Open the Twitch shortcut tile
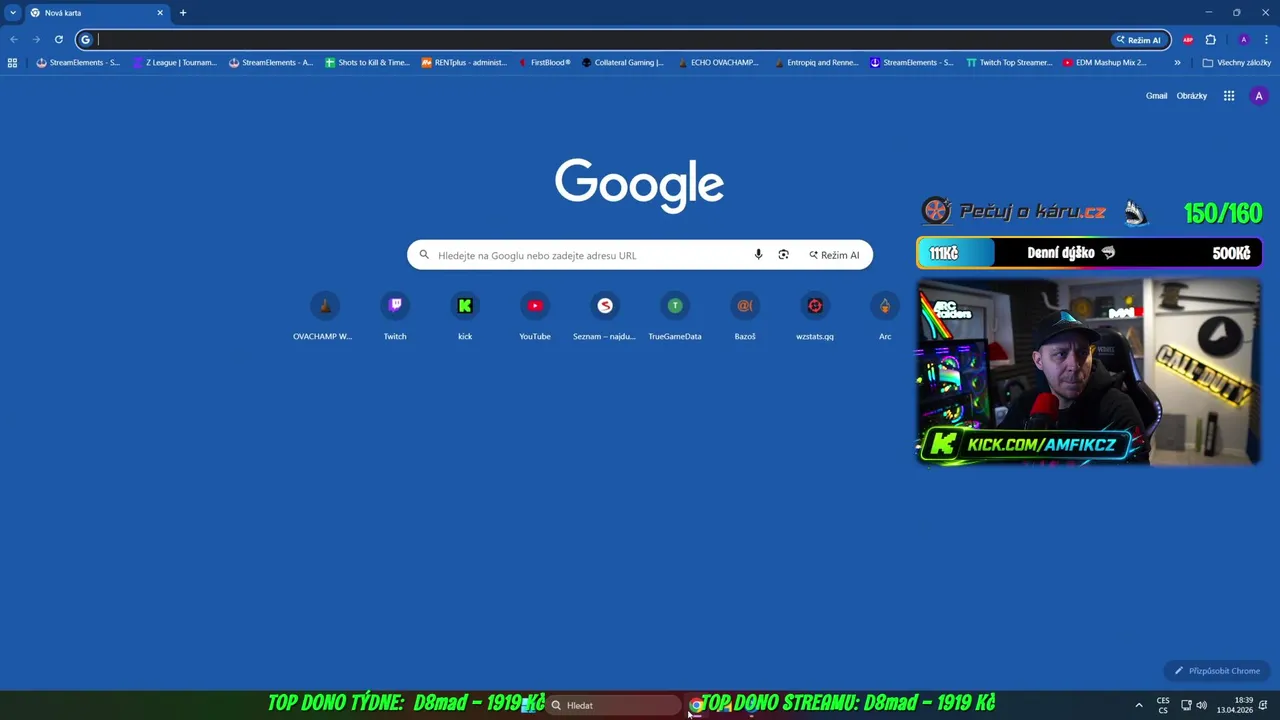 pyautogui.click(x=395, y=317)
